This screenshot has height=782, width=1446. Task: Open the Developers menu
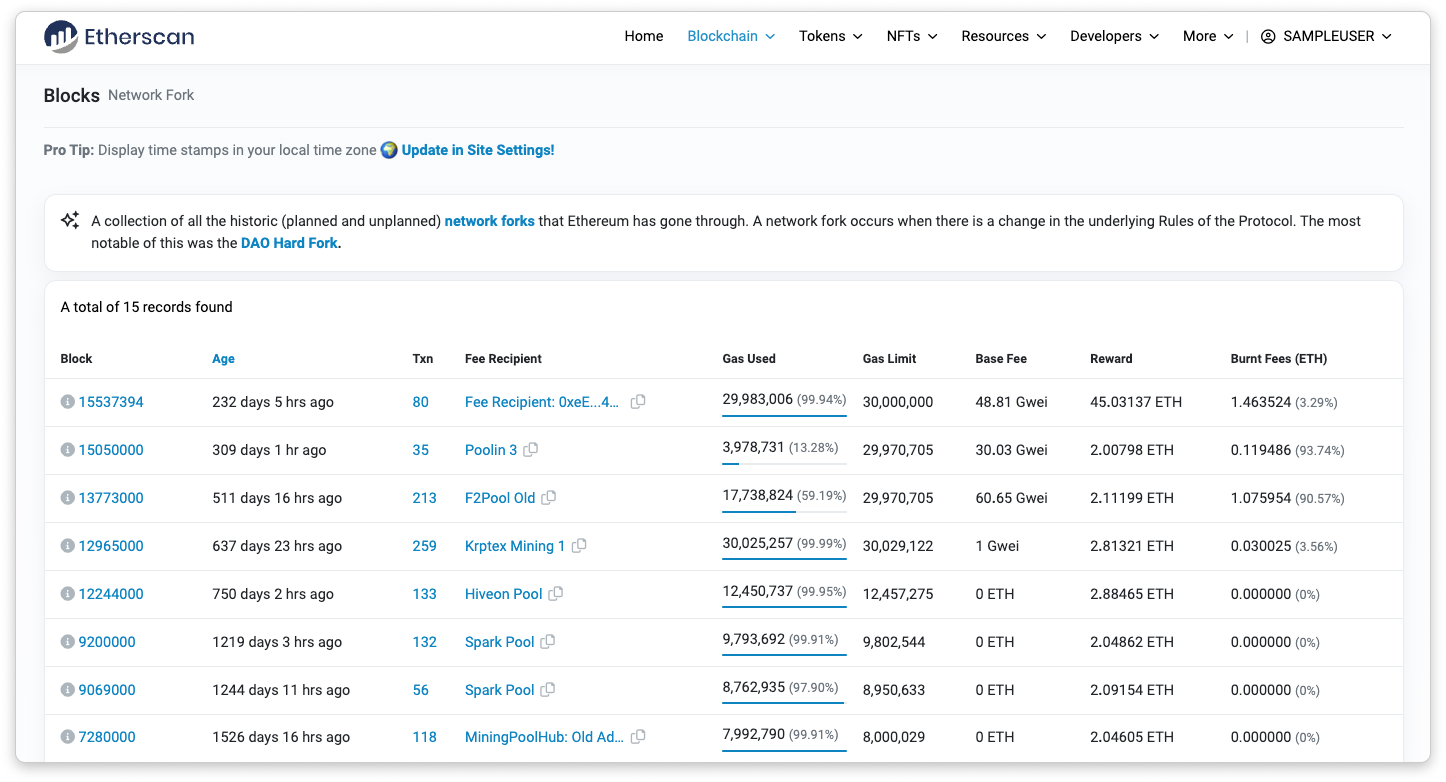1114,36
